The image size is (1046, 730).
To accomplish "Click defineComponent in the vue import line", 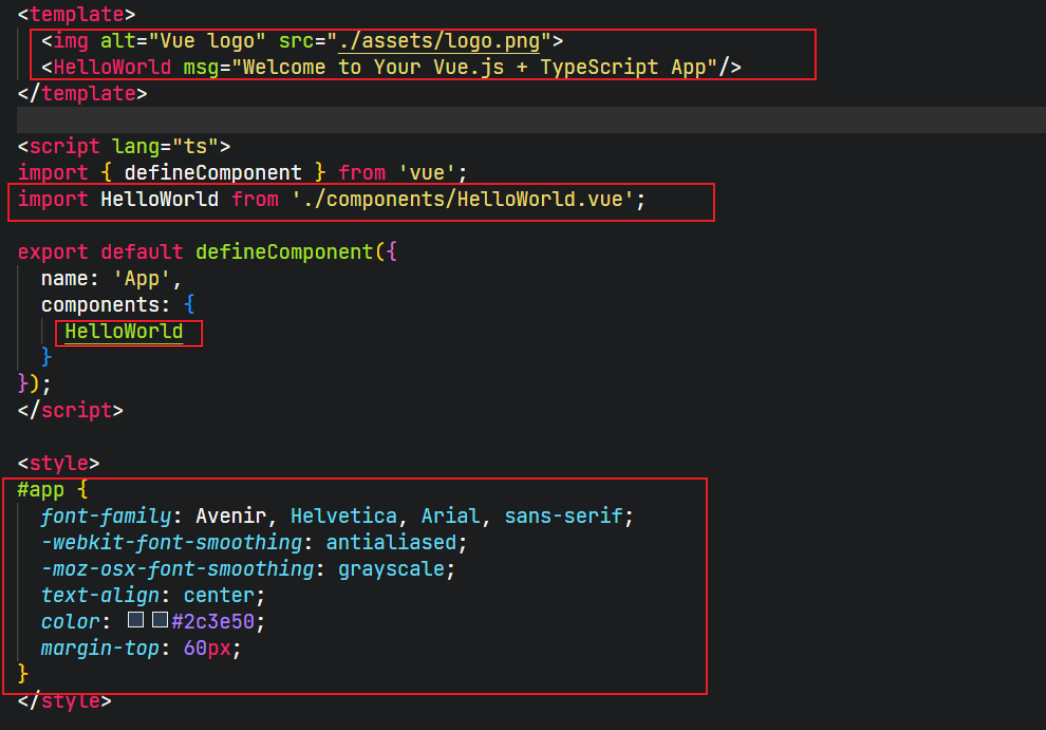I will [x=213, y=173].
